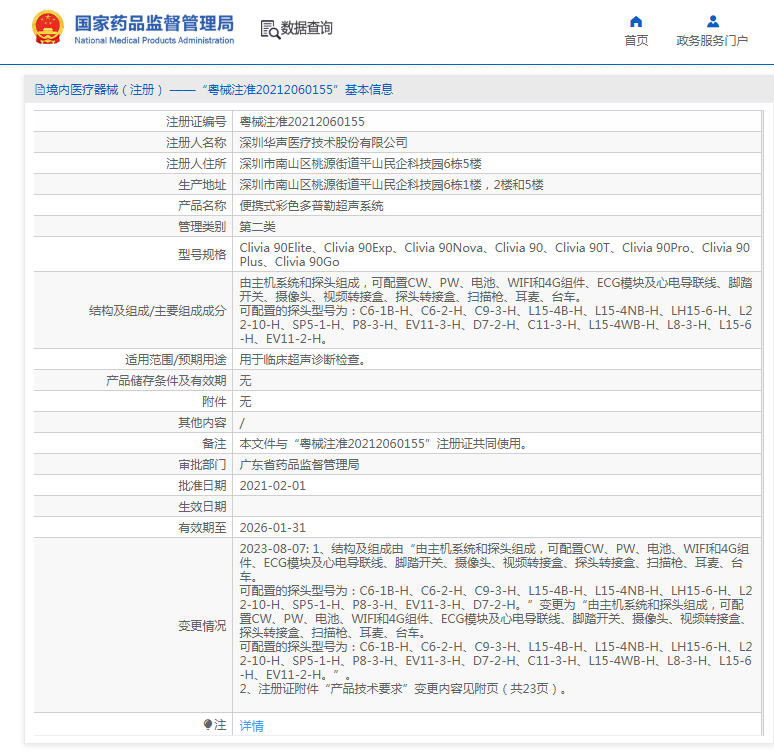Click the 结构及组成/主要组成成分 label
Viewport: 774px width, 753px height.
[157, 311]
